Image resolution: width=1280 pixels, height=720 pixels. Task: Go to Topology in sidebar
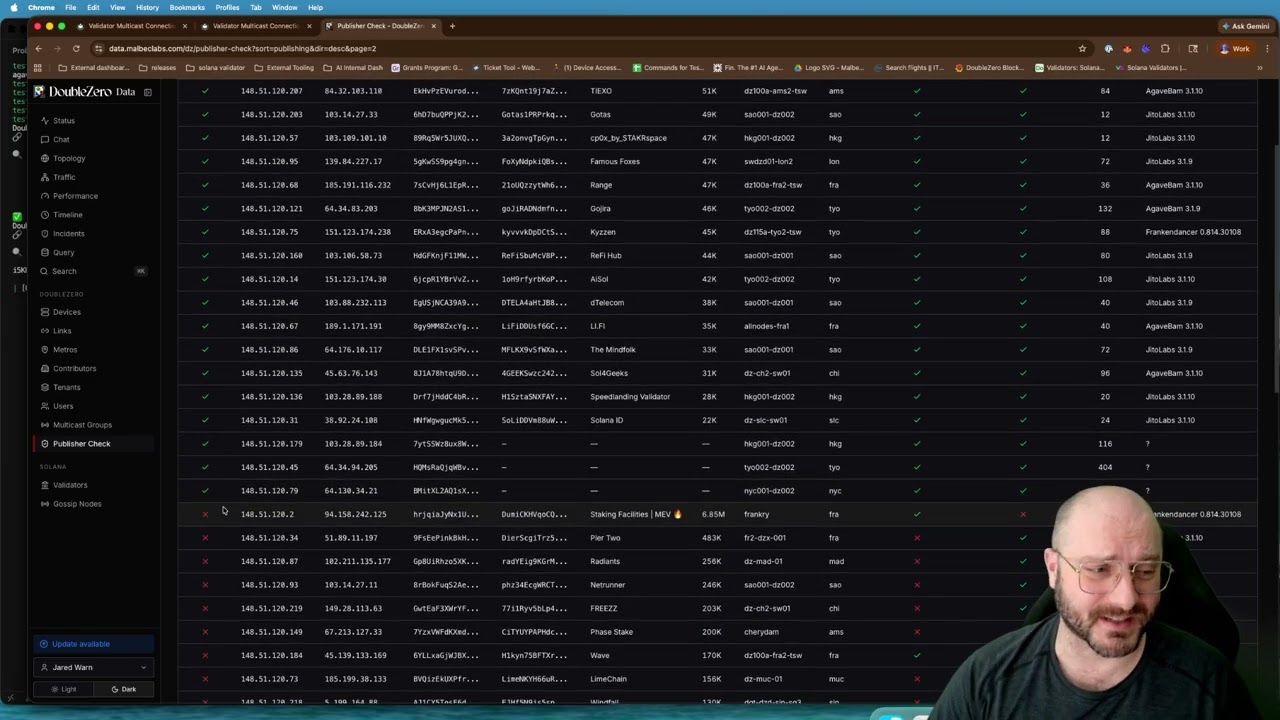69,159
